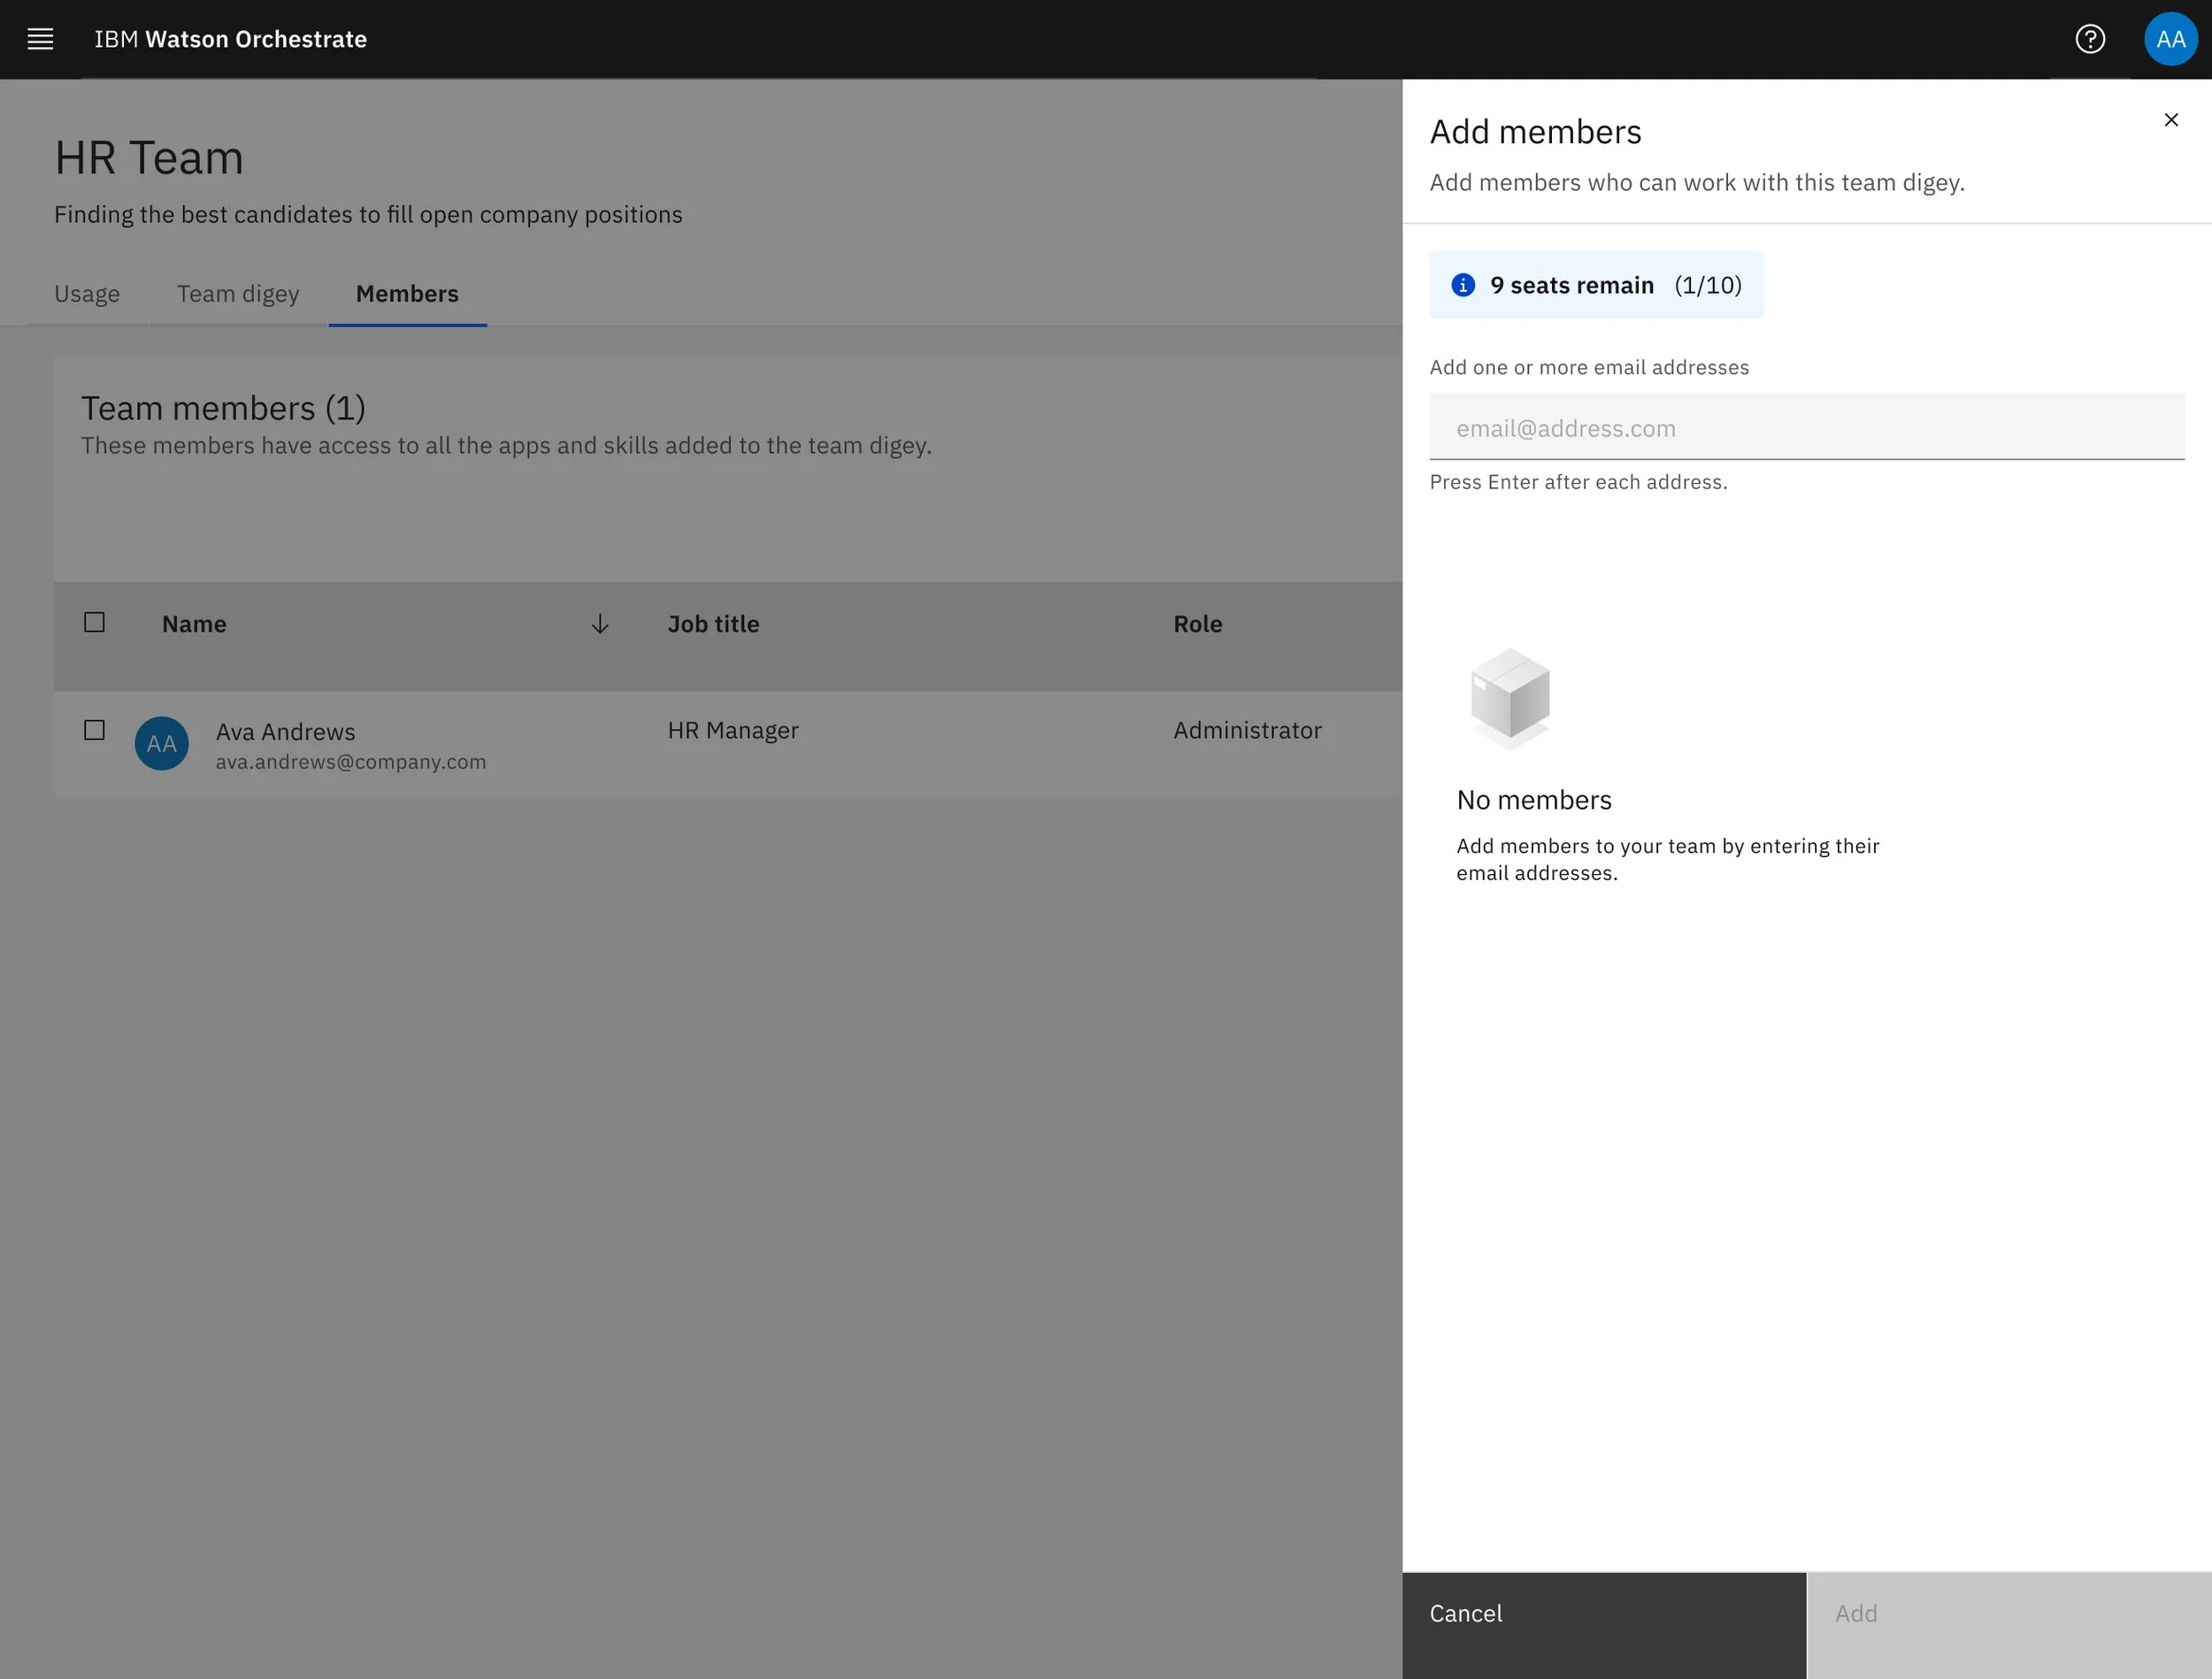Viewport: 2212px width, 1679px height.
Task: Open the help question mark icon
Action: point(2089,39)
